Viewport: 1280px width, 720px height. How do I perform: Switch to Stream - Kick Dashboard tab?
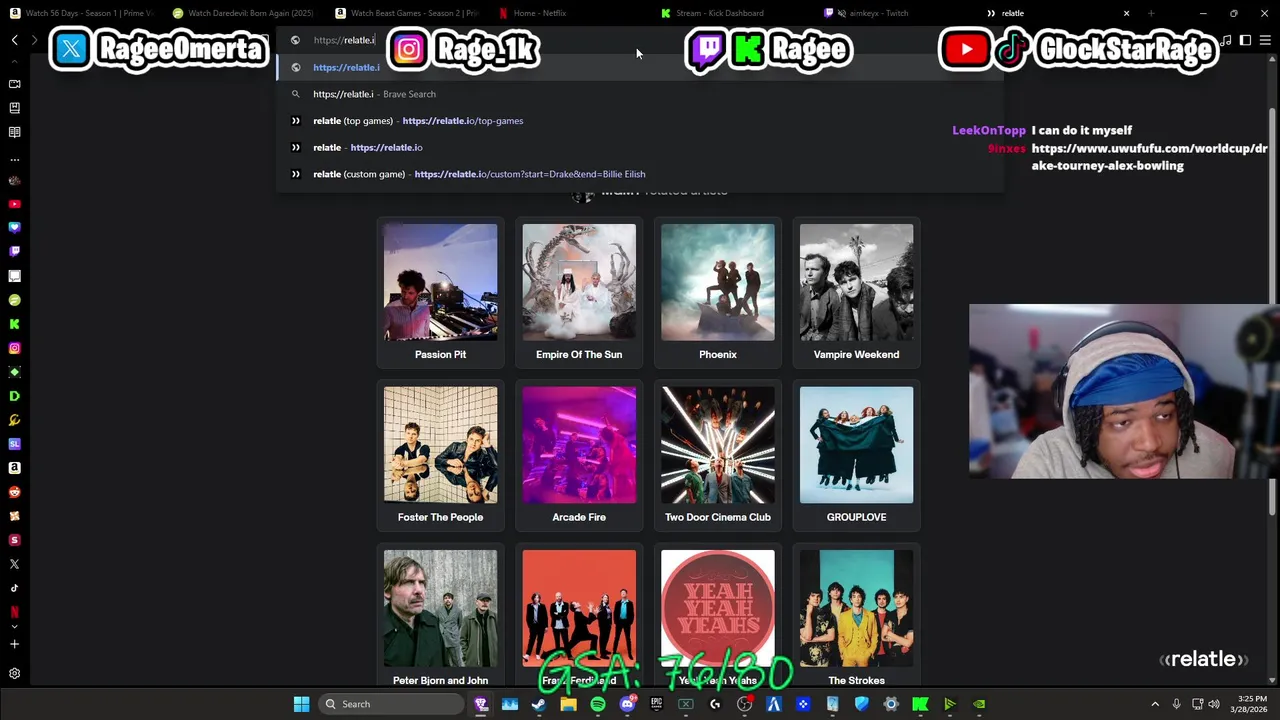[x=719, y=13]
